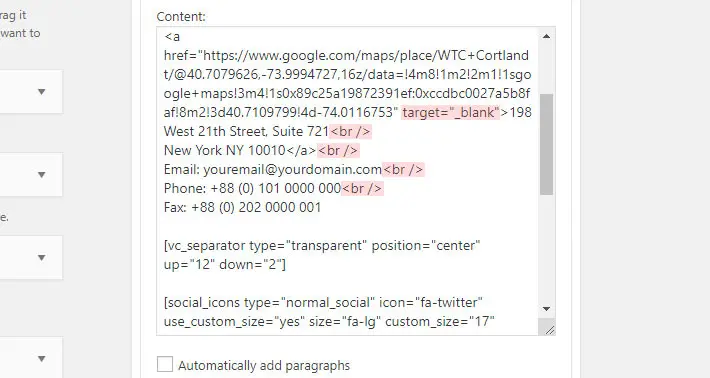Click the 'Automatically add paragraphs' label text
Screen dimensions: 710x378
click(x=264, y=365)
